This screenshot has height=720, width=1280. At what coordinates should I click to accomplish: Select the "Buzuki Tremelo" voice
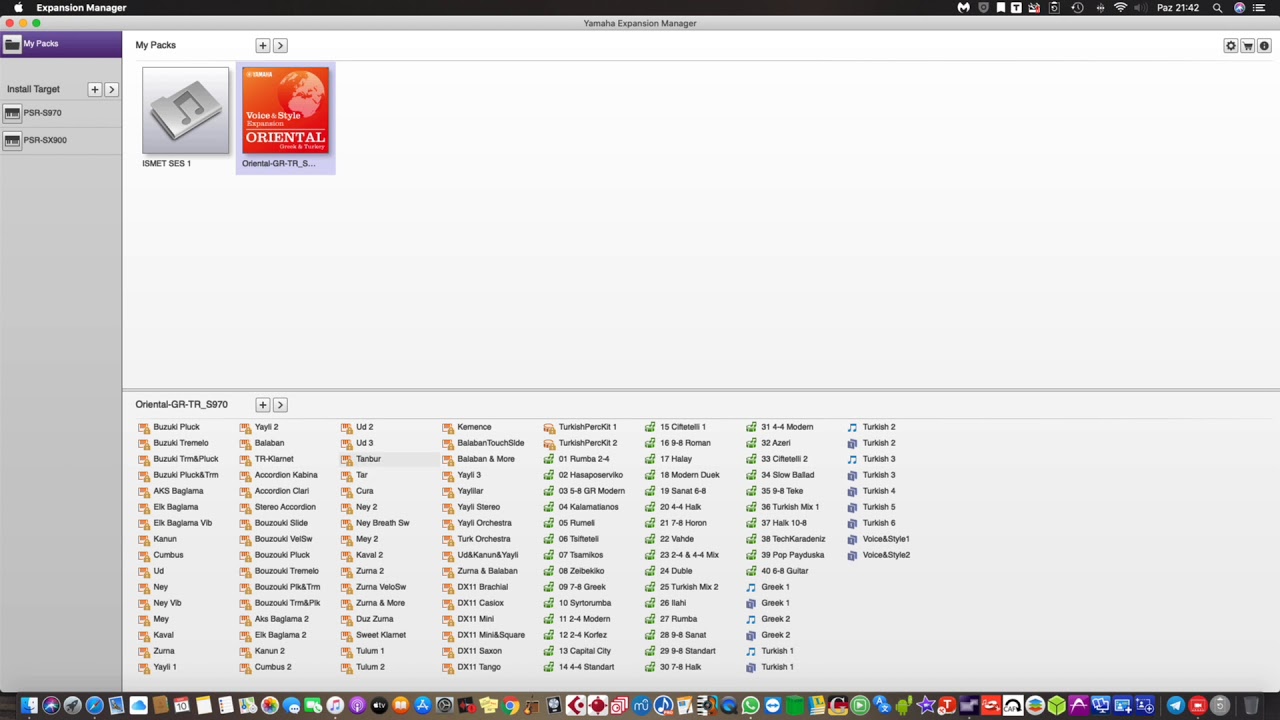tap(181, 443)
